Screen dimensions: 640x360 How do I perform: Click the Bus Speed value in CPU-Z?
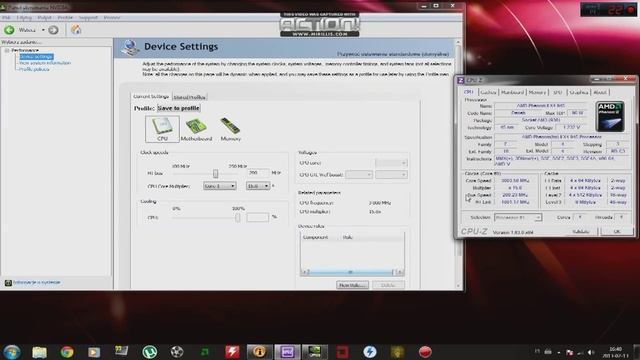tap(515, 195)
